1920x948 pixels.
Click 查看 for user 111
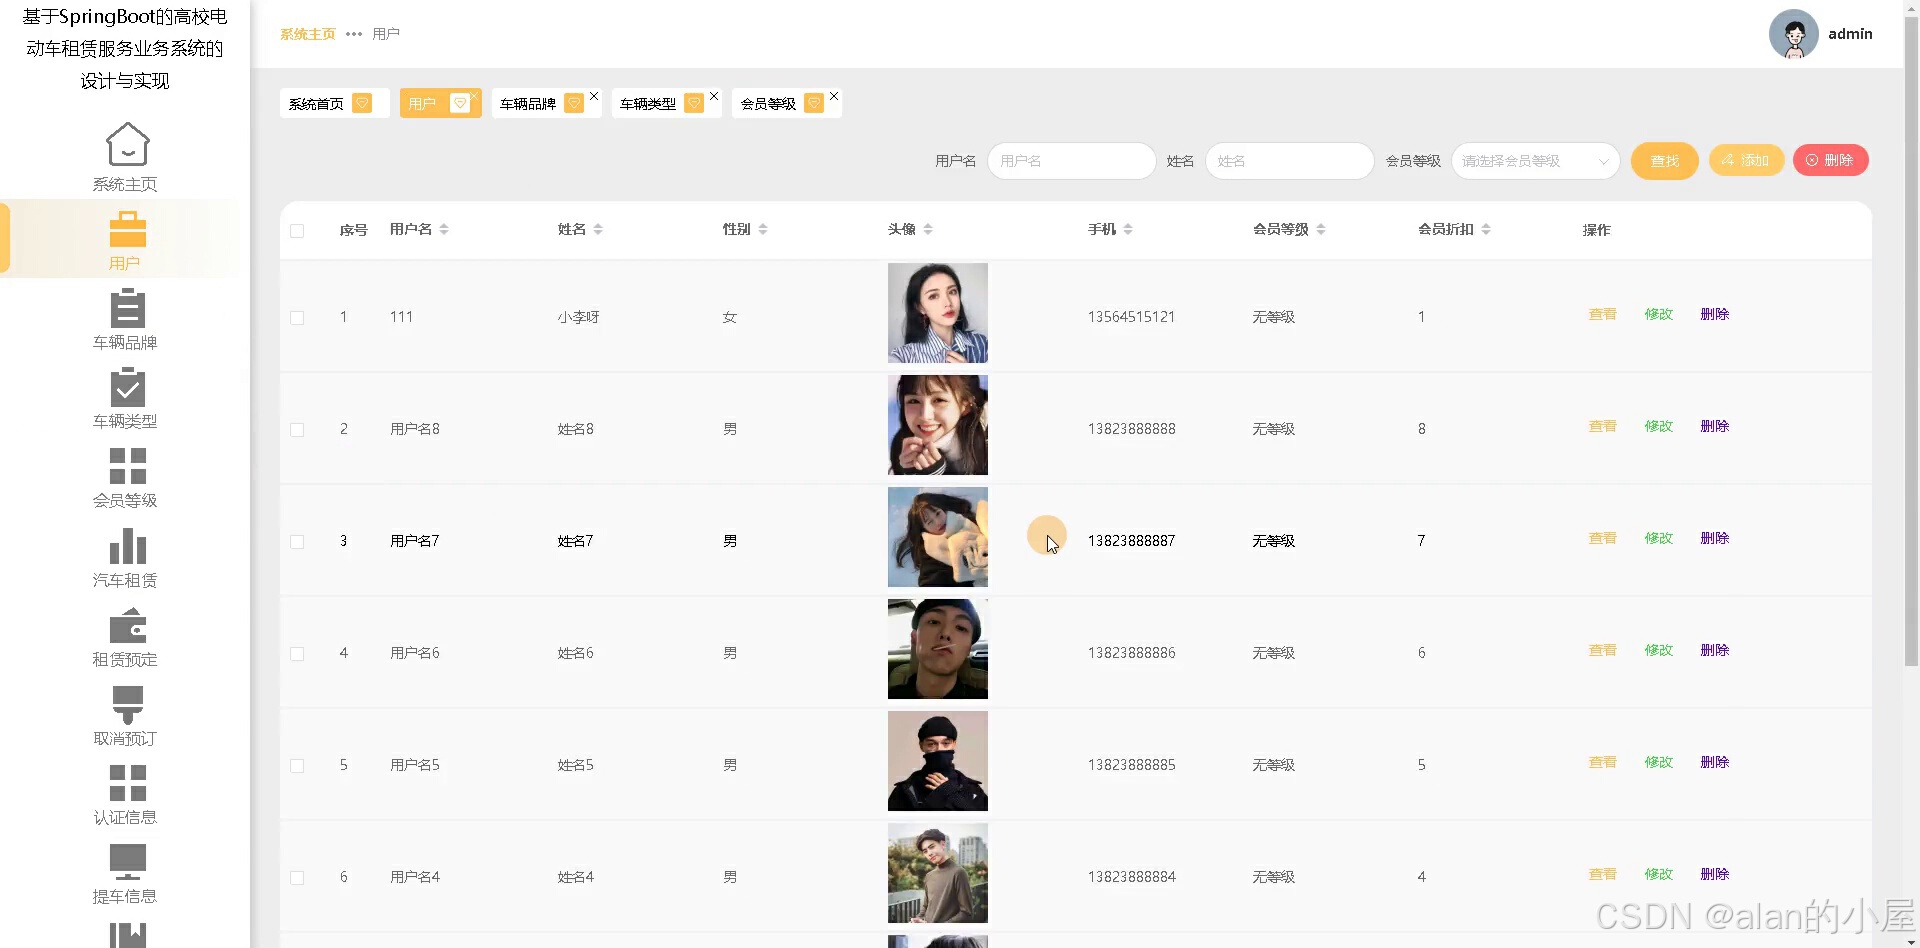[x=1602, y=314]
